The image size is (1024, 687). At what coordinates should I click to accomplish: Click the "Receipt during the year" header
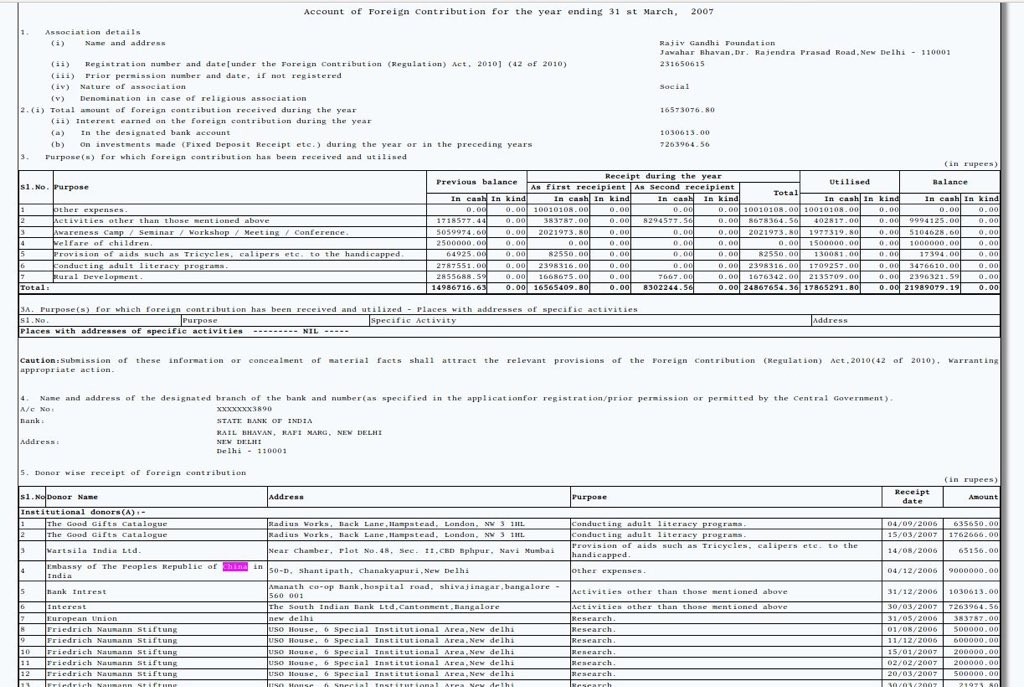point(663,176)
